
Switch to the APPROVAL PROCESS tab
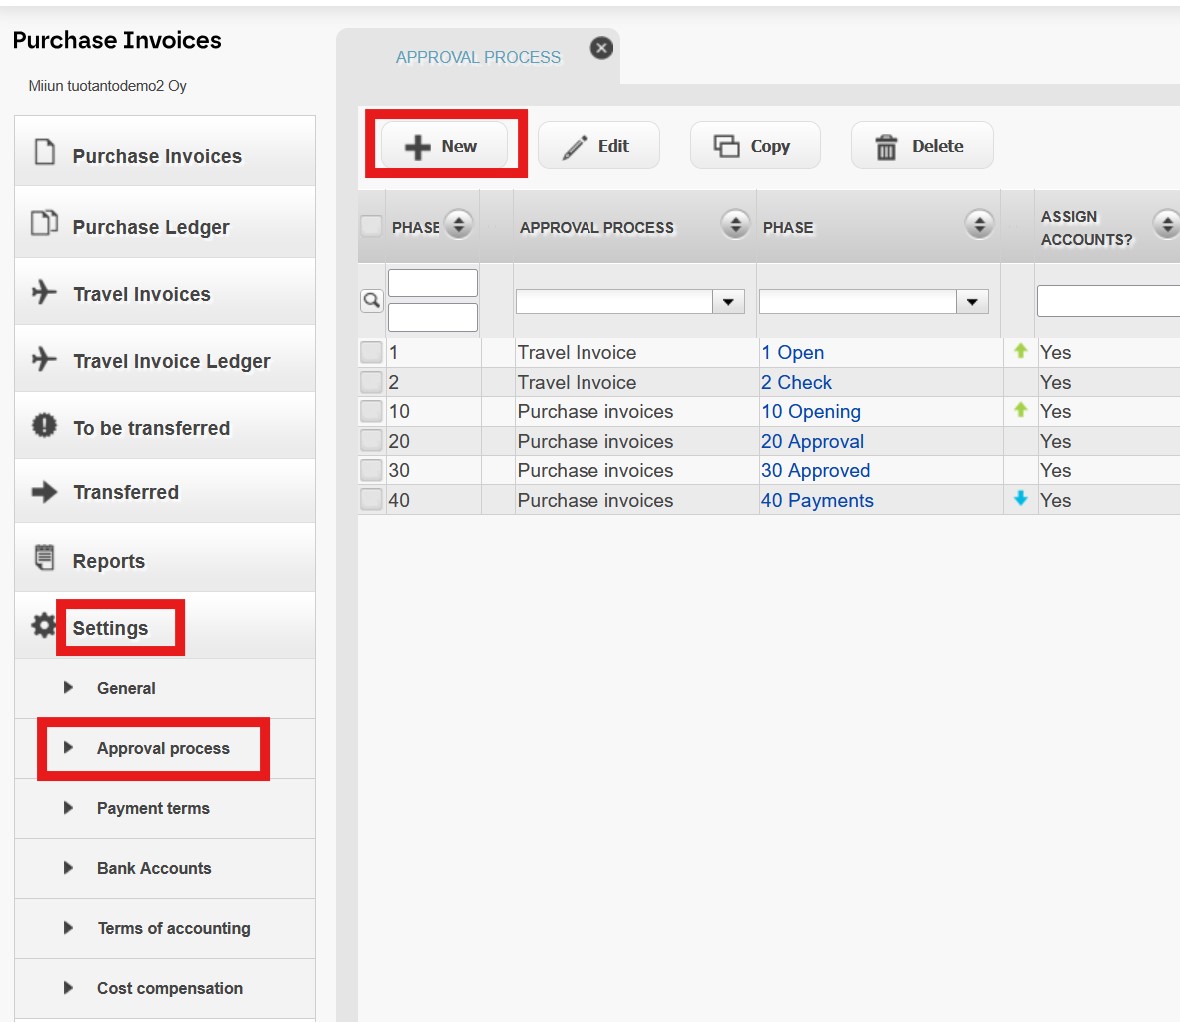tap(479, 57)
